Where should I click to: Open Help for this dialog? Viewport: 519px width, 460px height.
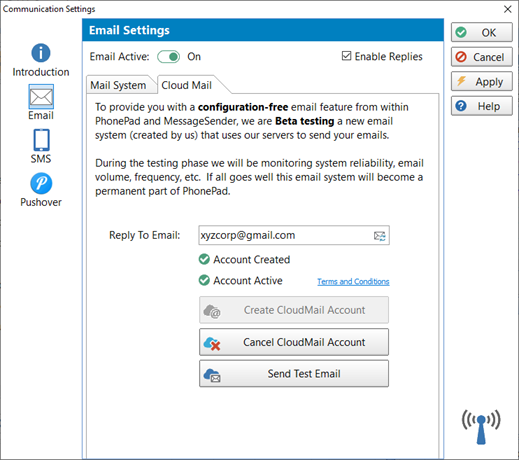(482, 106)
